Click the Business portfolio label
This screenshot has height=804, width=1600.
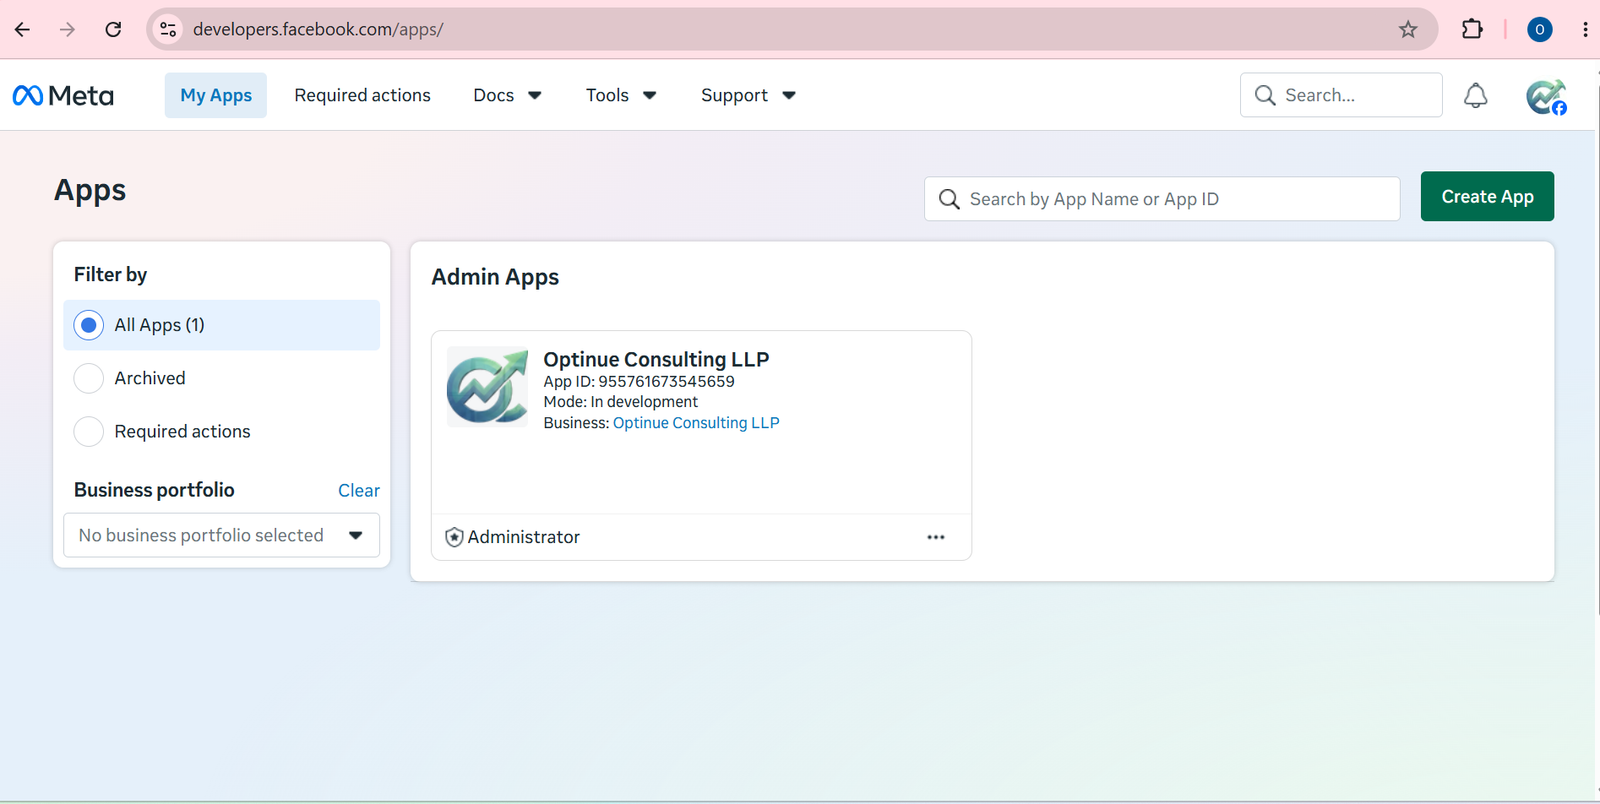coord(154,490)
